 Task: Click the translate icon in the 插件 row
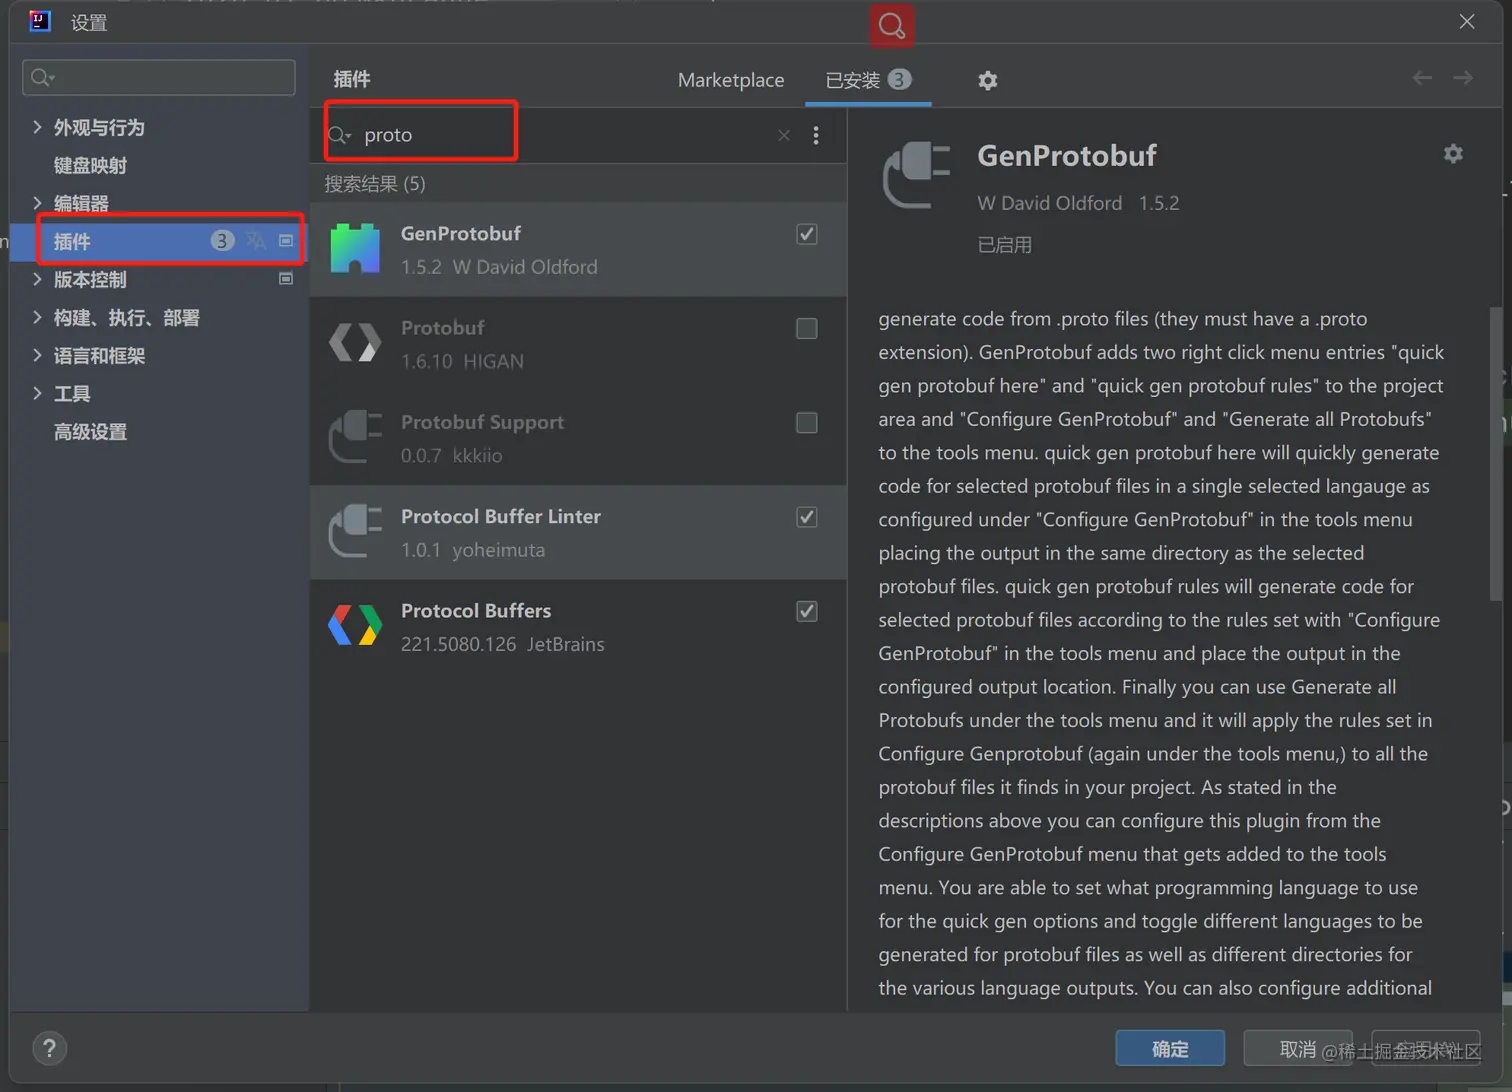click(256, 241)
